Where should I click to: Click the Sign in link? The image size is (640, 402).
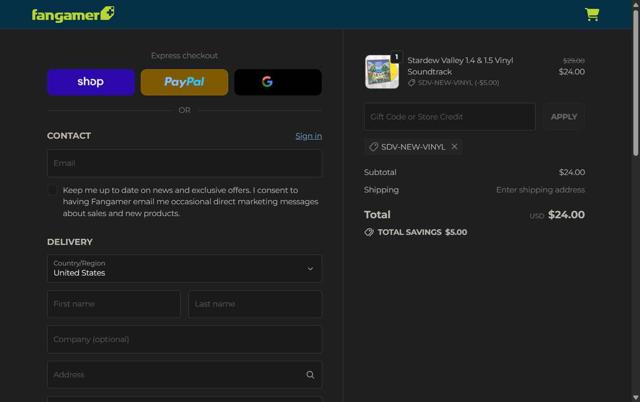(x=308, y=136)
